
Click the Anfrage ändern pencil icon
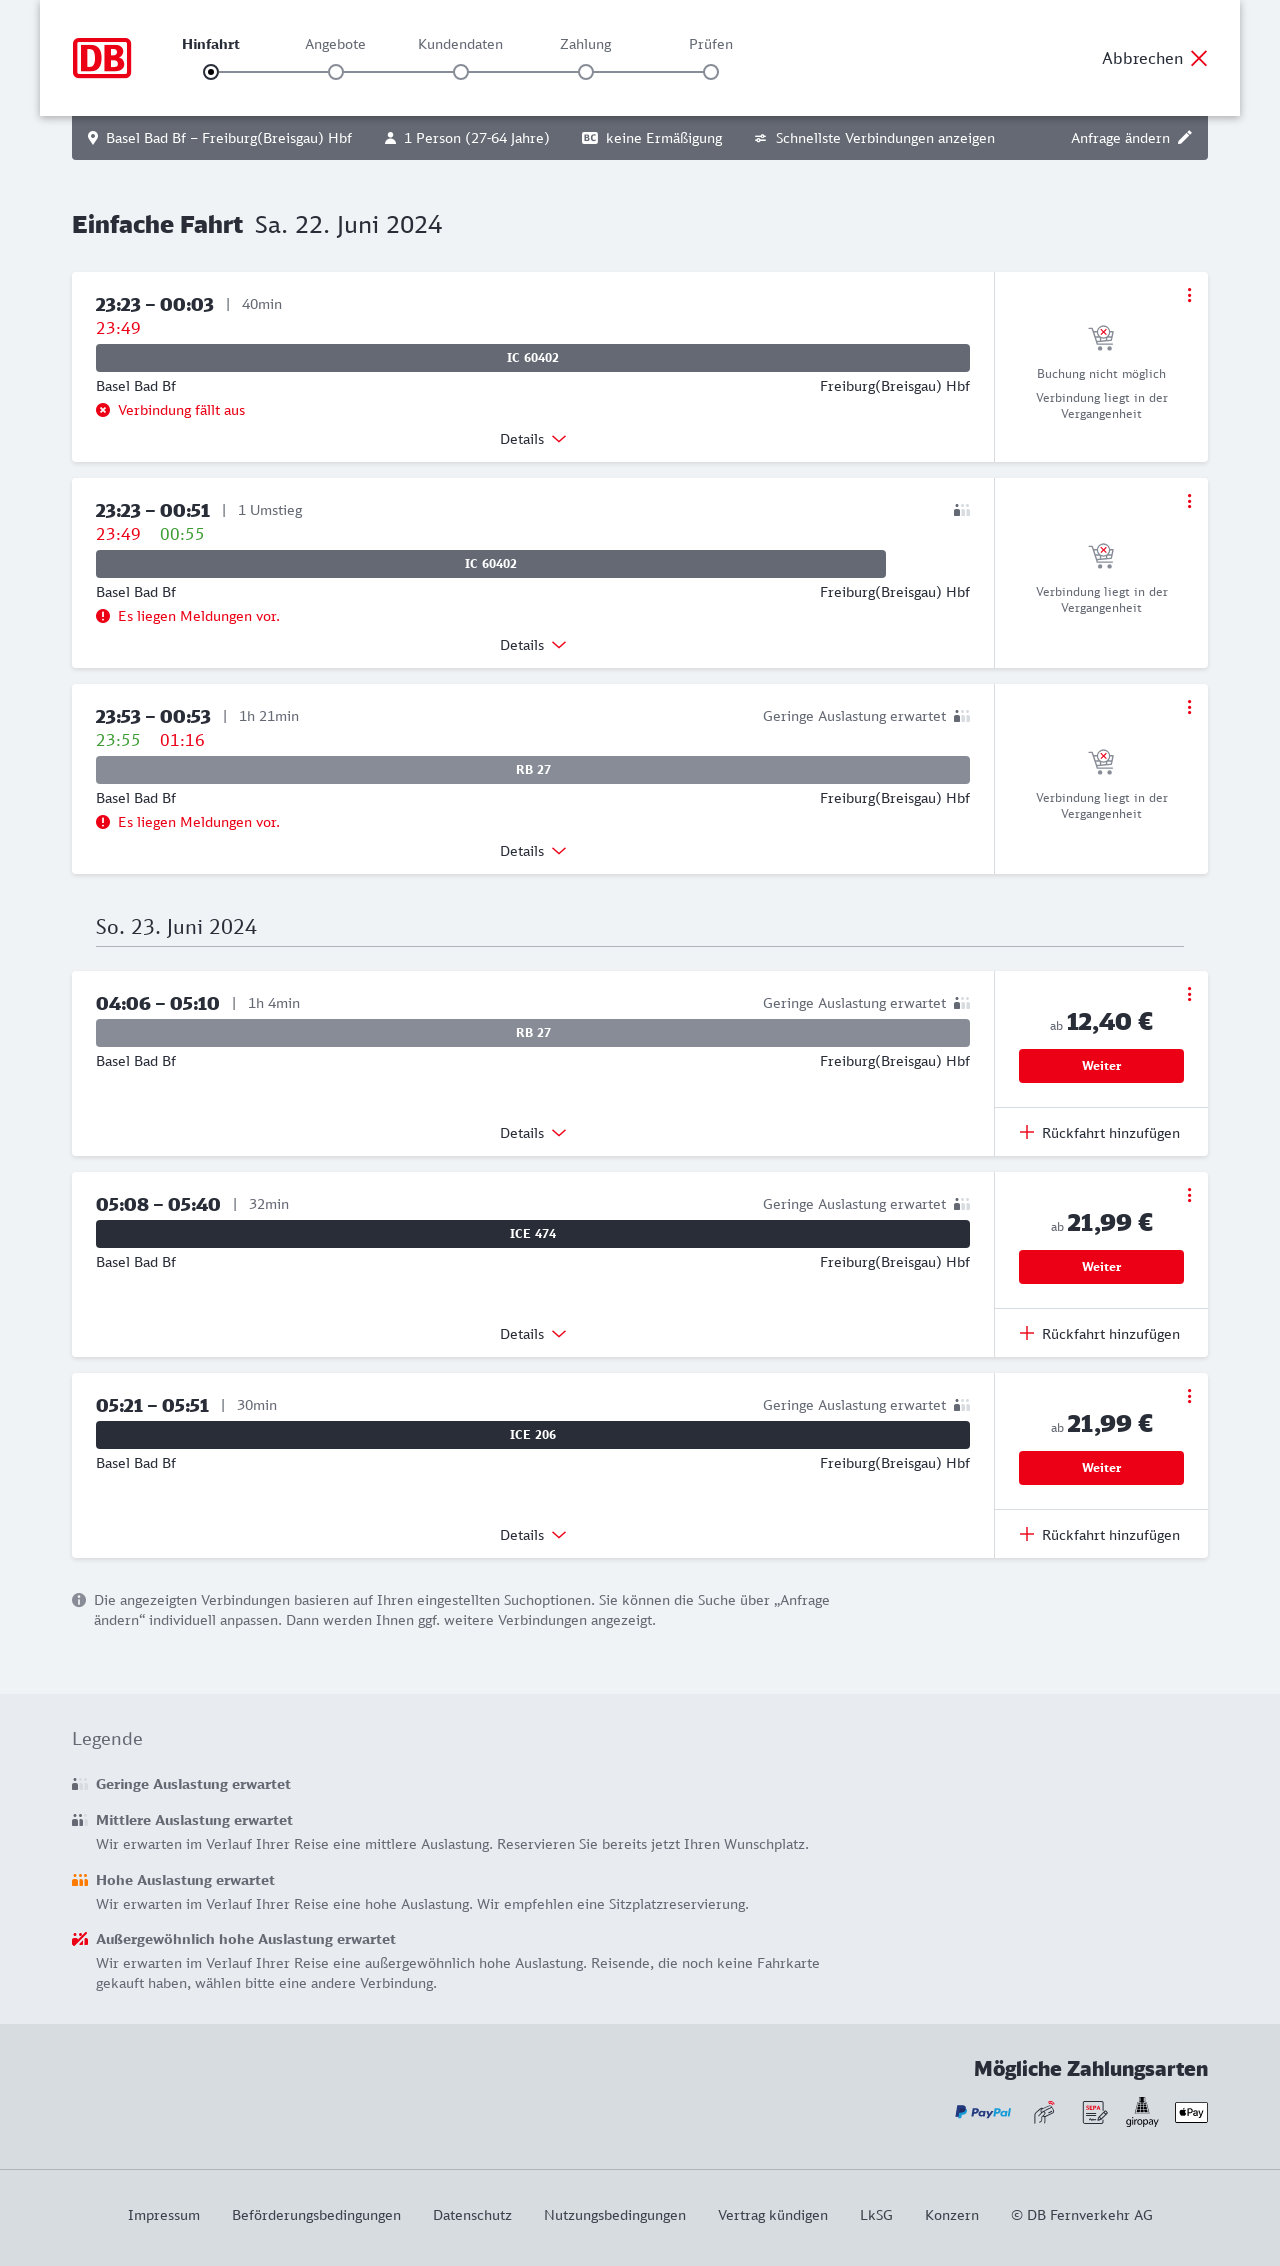coord(1185,138)
